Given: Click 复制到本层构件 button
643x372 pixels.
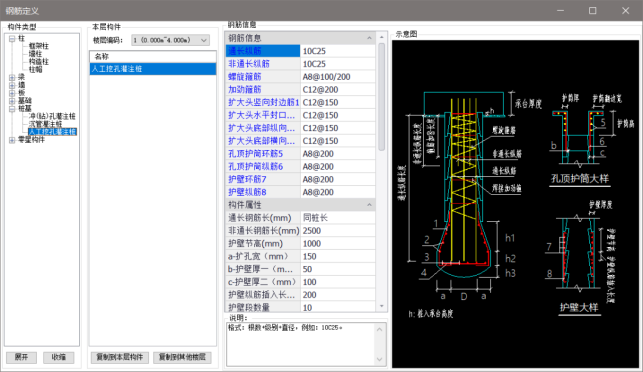Looking at the screenshot, I should tap(119, 357).
